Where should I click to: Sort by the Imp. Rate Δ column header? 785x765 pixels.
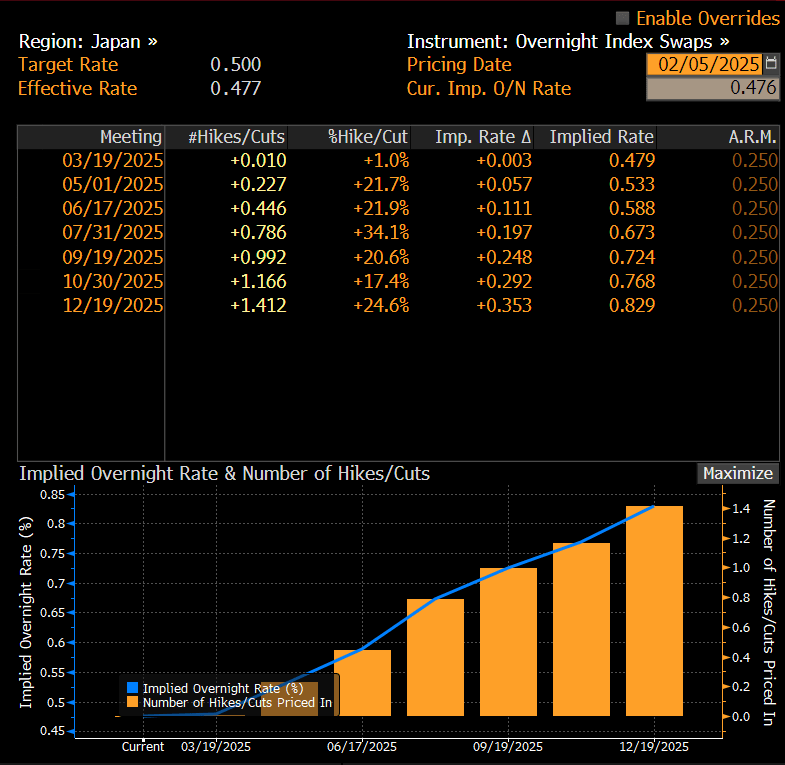tap(472, 137)
